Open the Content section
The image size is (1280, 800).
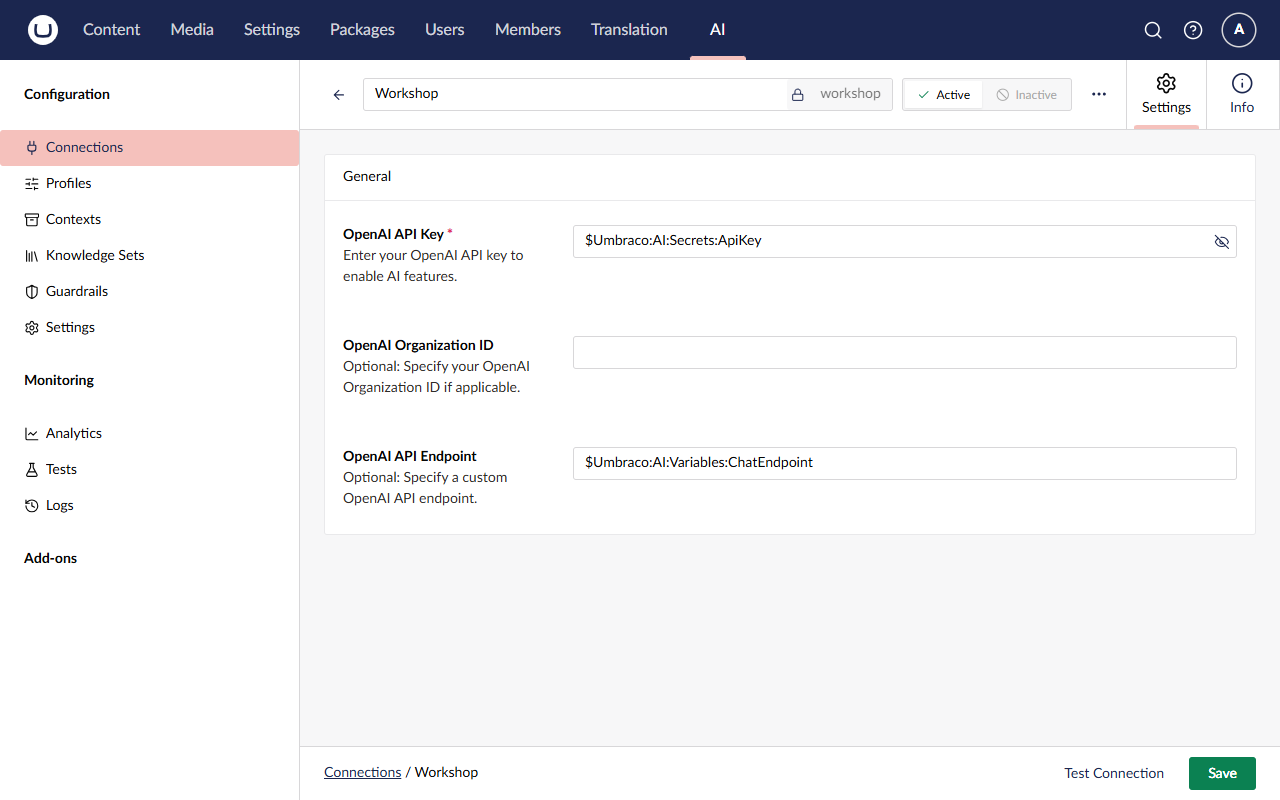coord(111,30)
